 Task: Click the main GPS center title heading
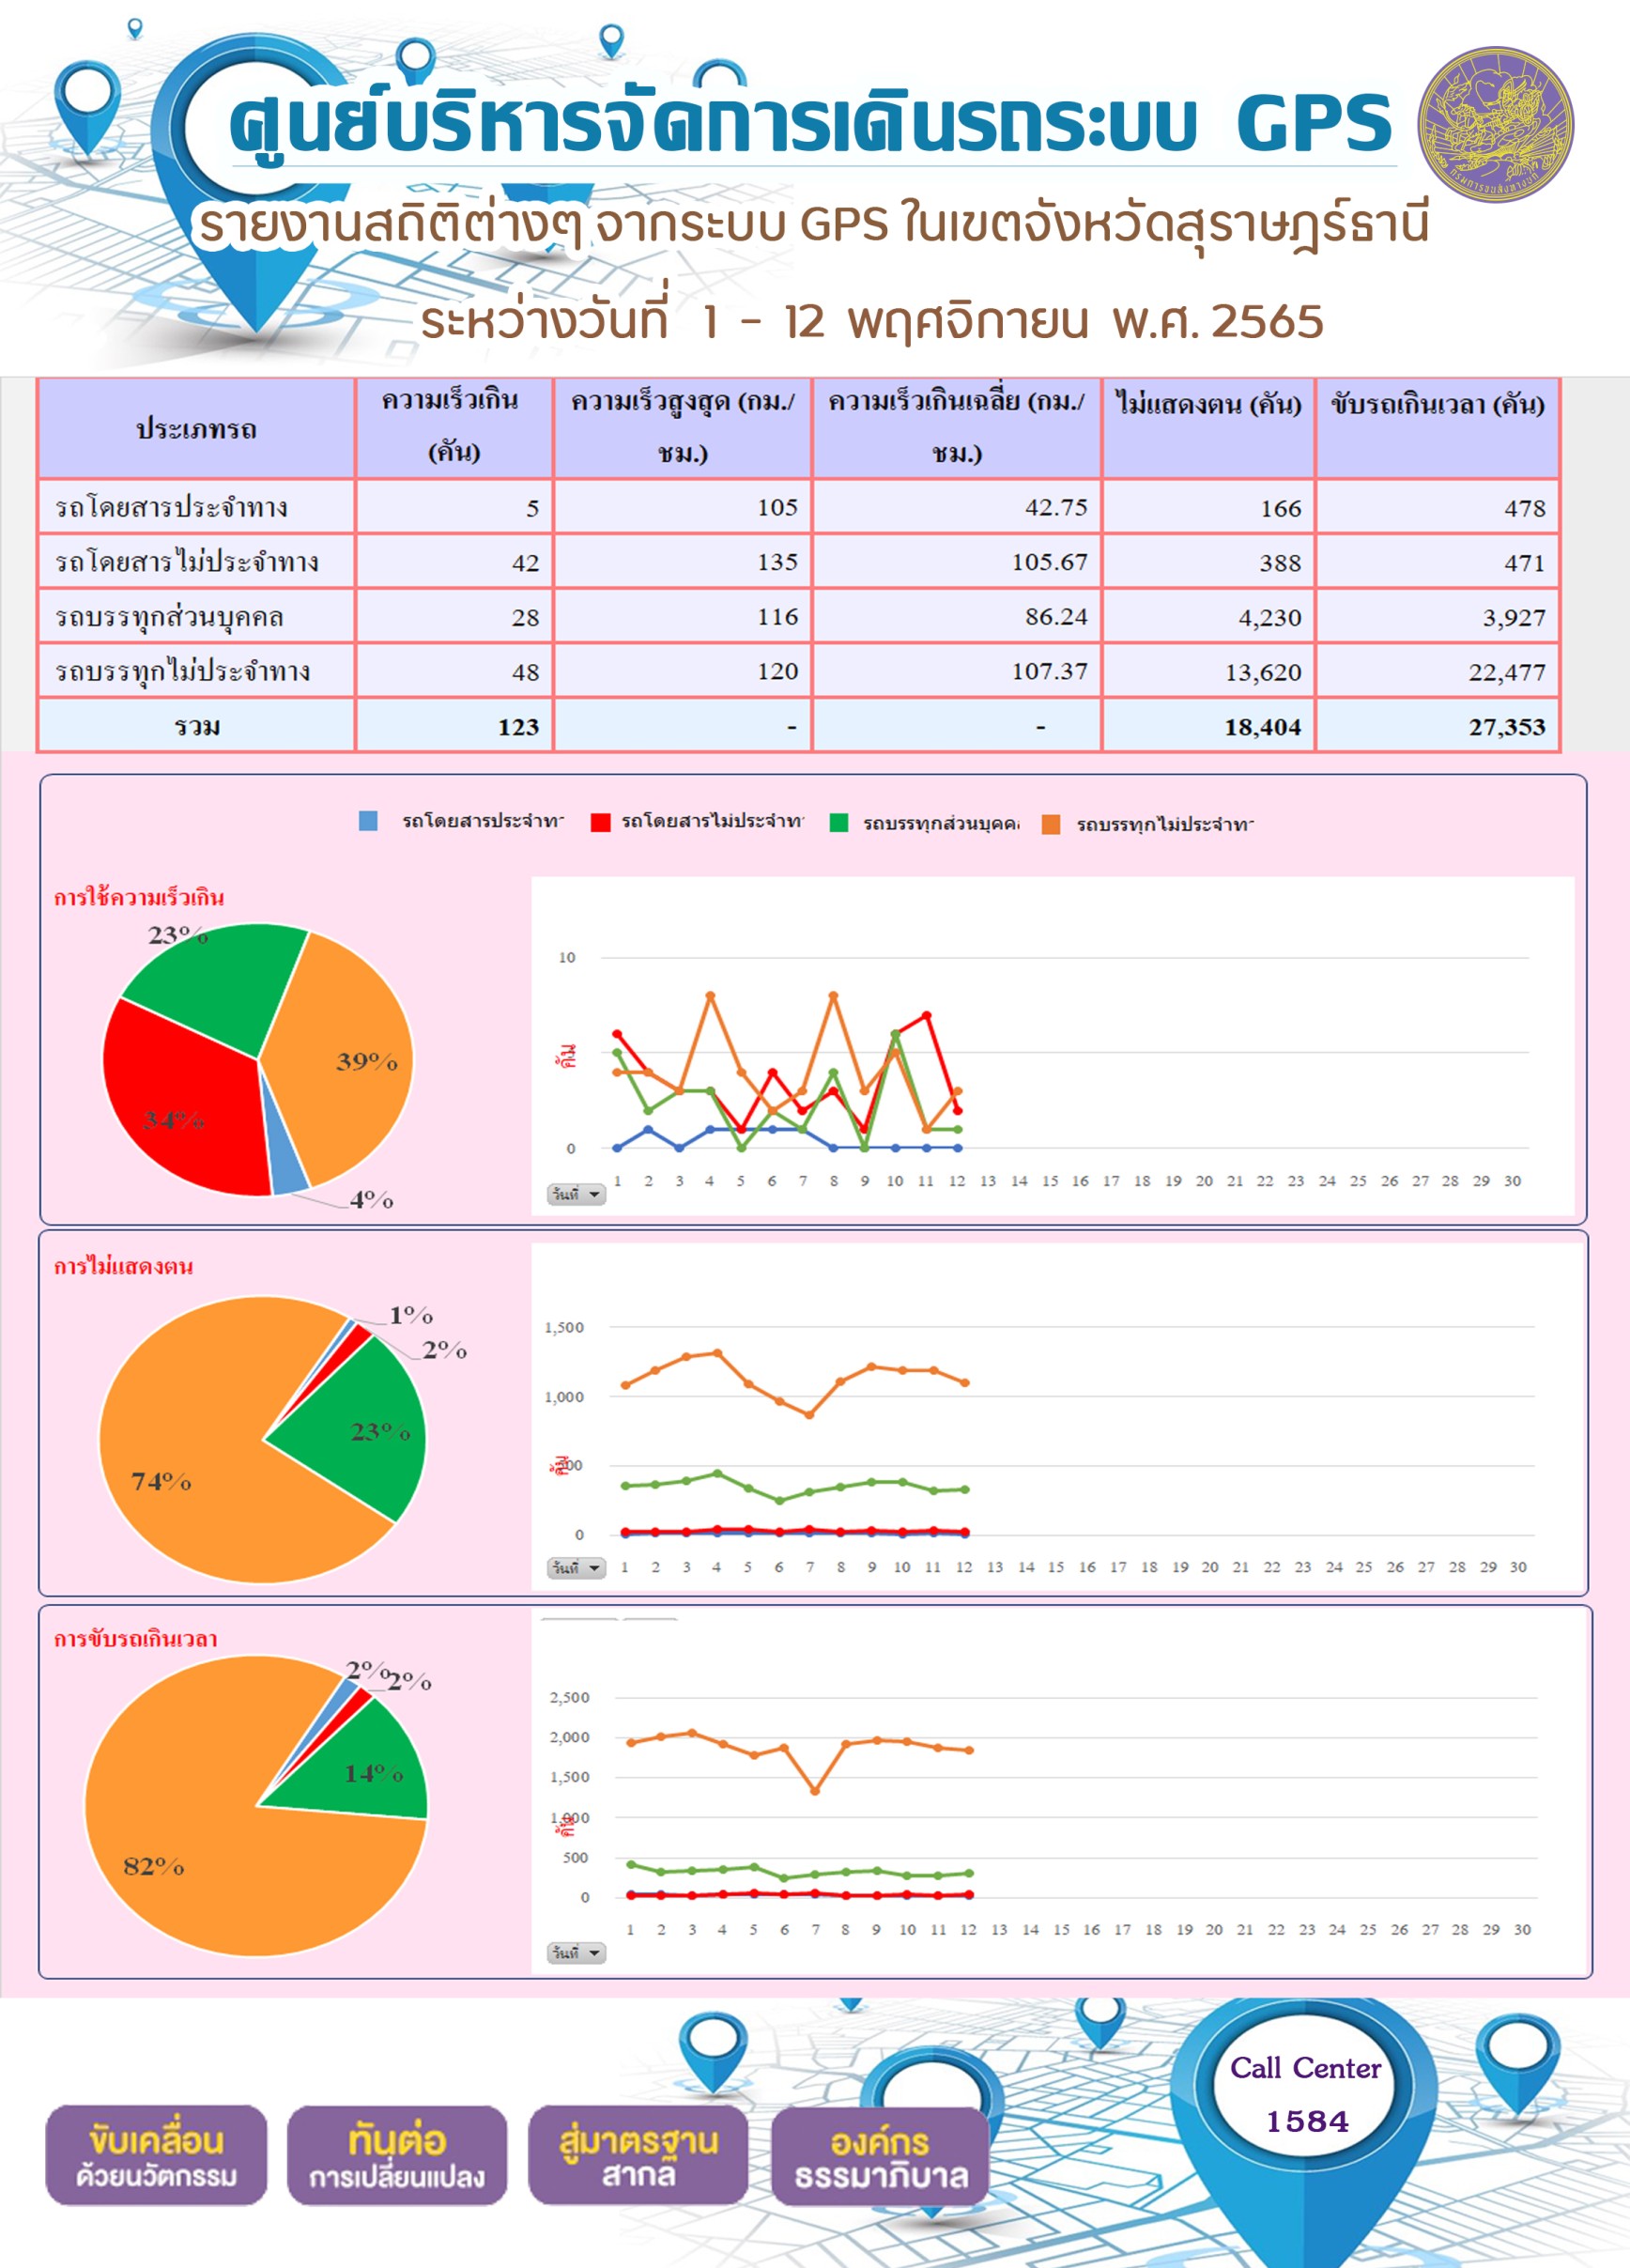pos(810,124)
